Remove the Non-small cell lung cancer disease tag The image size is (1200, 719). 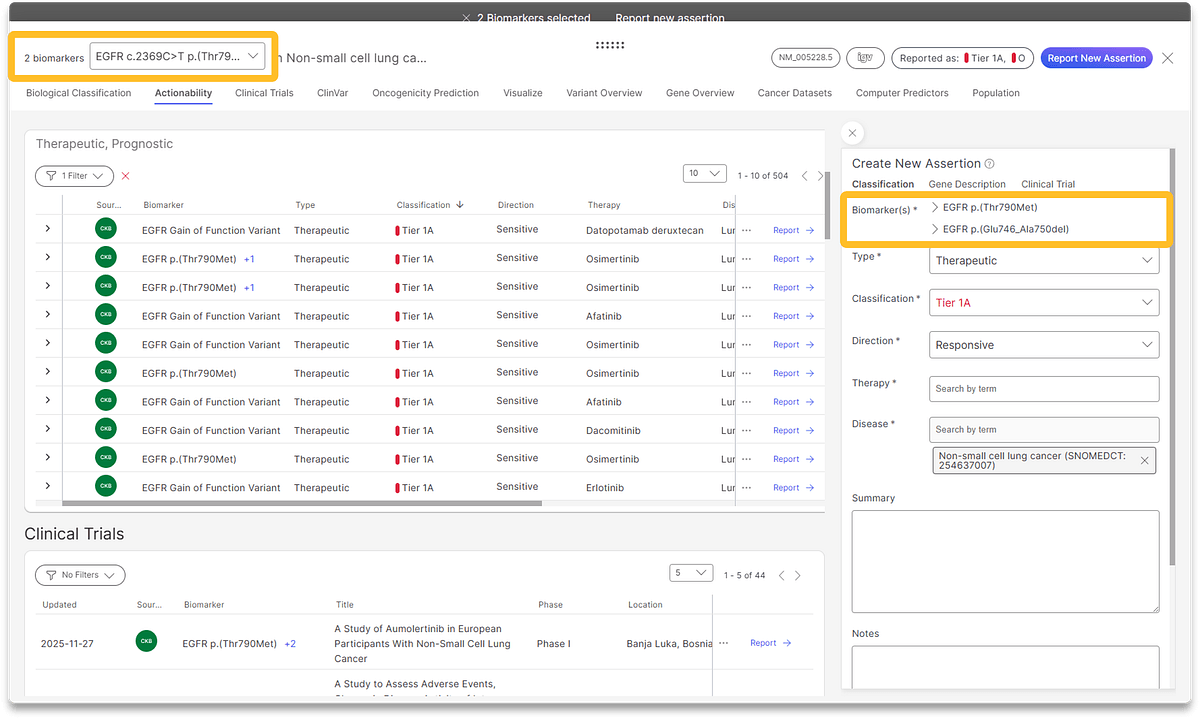(x=1145, y=460)
